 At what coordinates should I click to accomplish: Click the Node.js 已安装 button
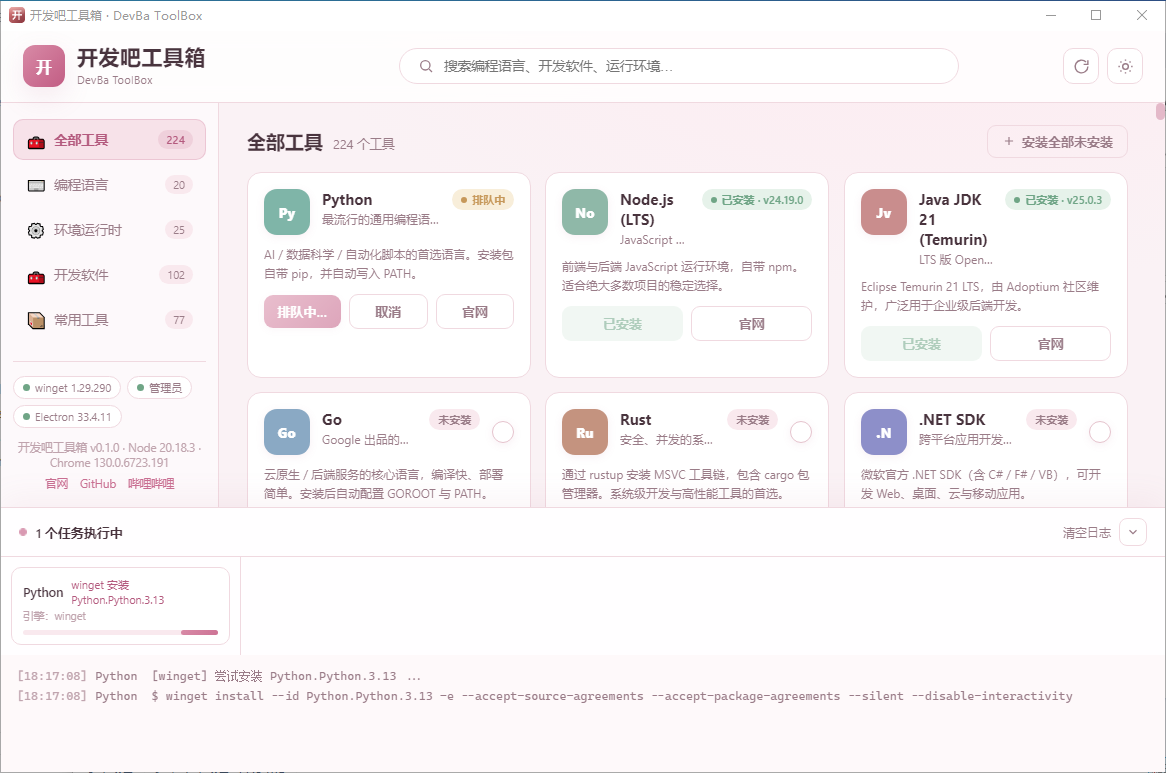[622, 323]
